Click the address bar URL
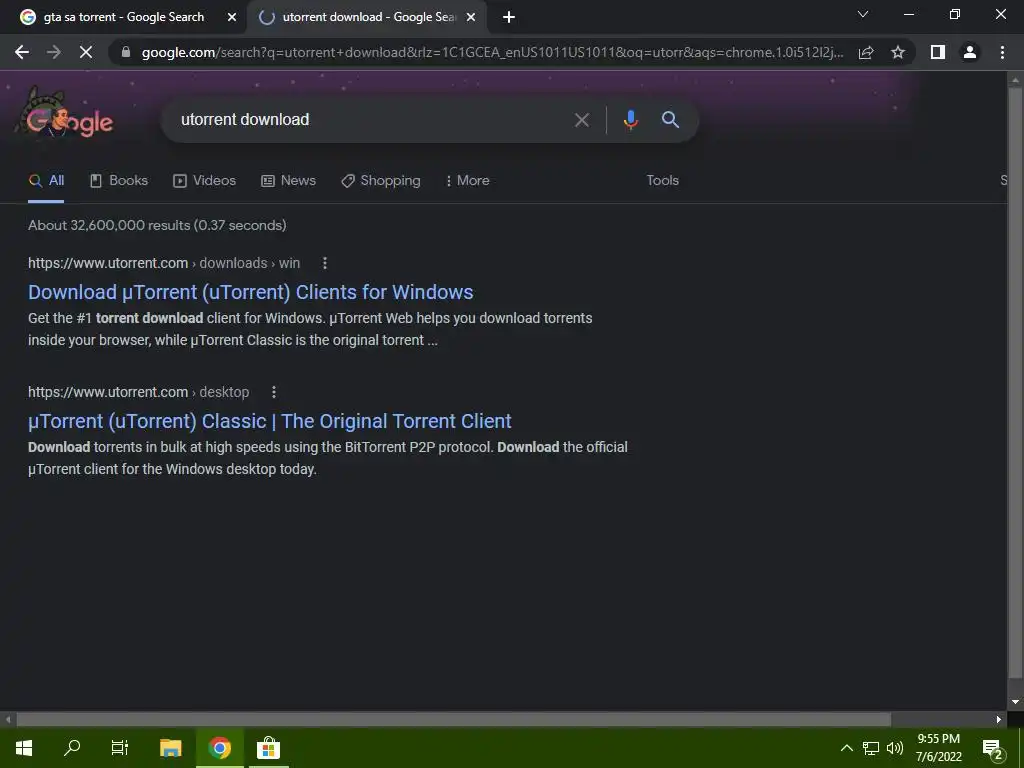Viewport: 1024px width, 768px height. 492,52
